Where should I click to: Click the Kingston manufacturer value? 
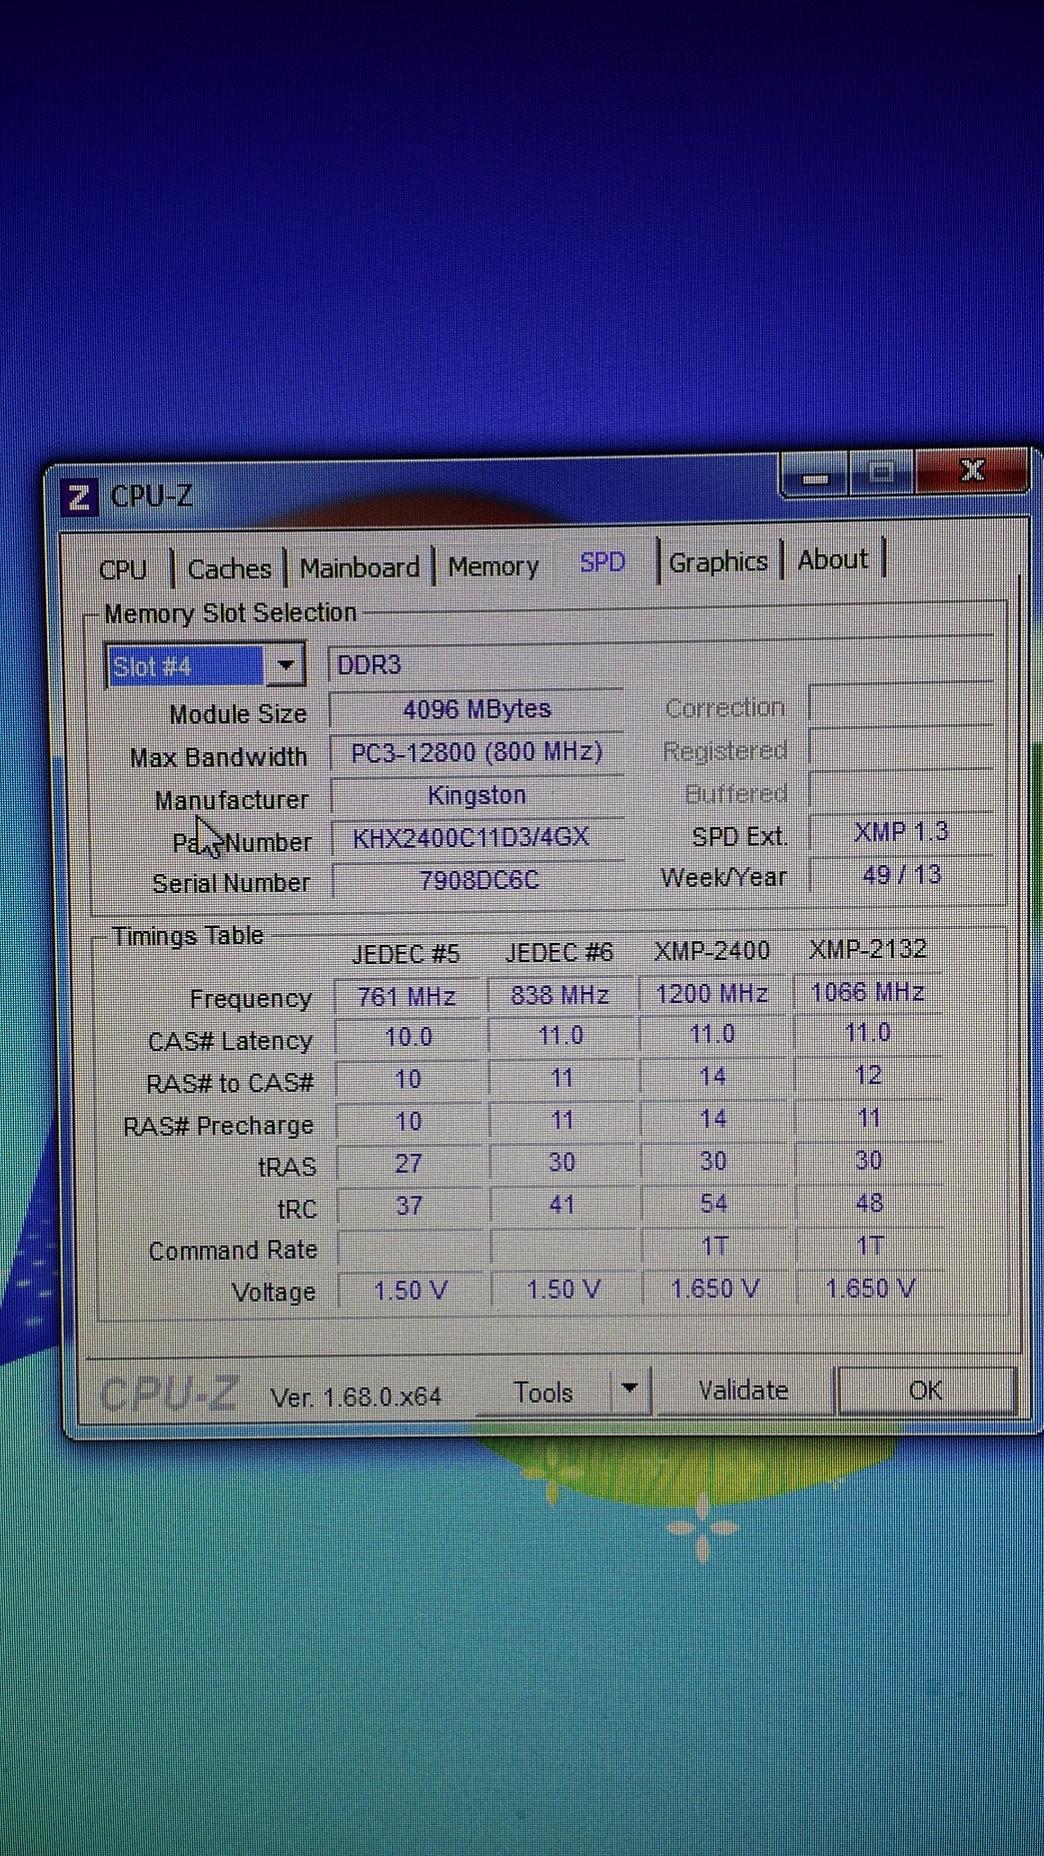[x=476, y=795]
